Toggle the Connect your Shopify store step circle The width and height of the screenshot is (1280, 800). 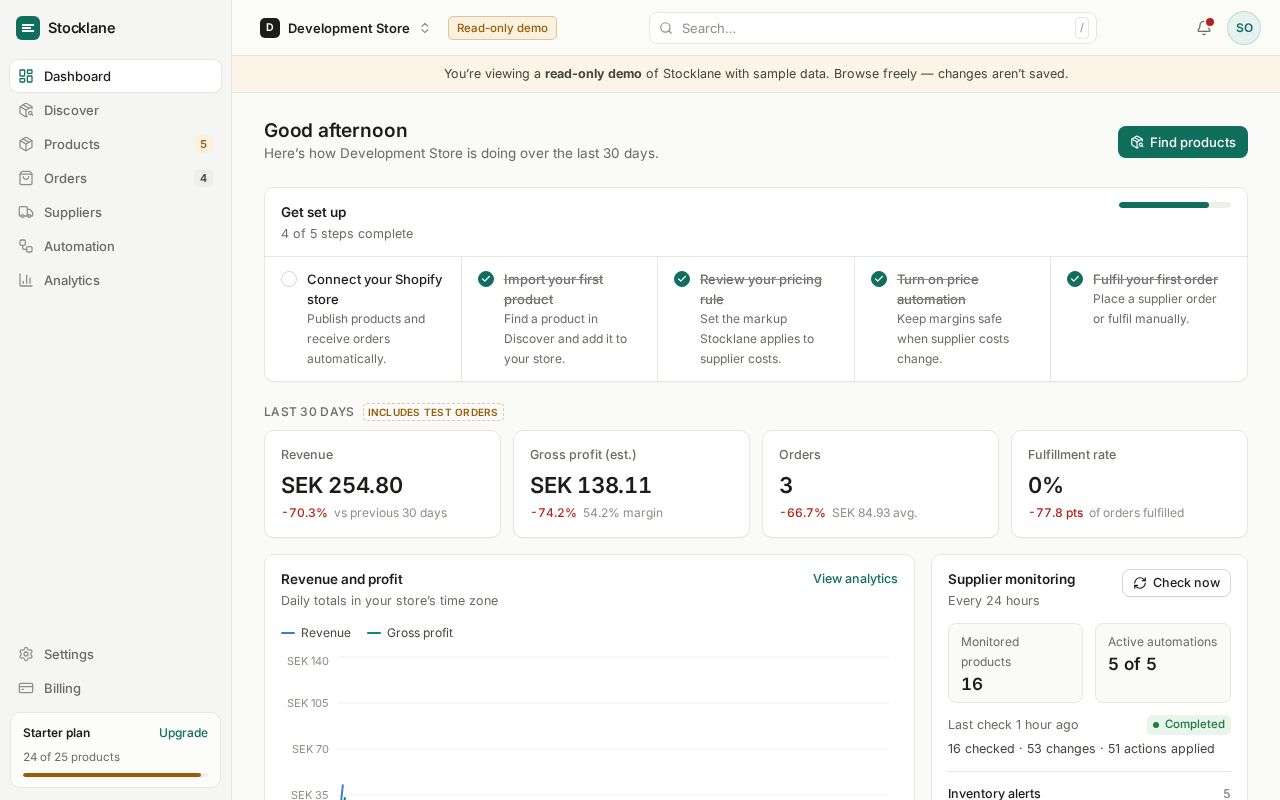(289, 279)
